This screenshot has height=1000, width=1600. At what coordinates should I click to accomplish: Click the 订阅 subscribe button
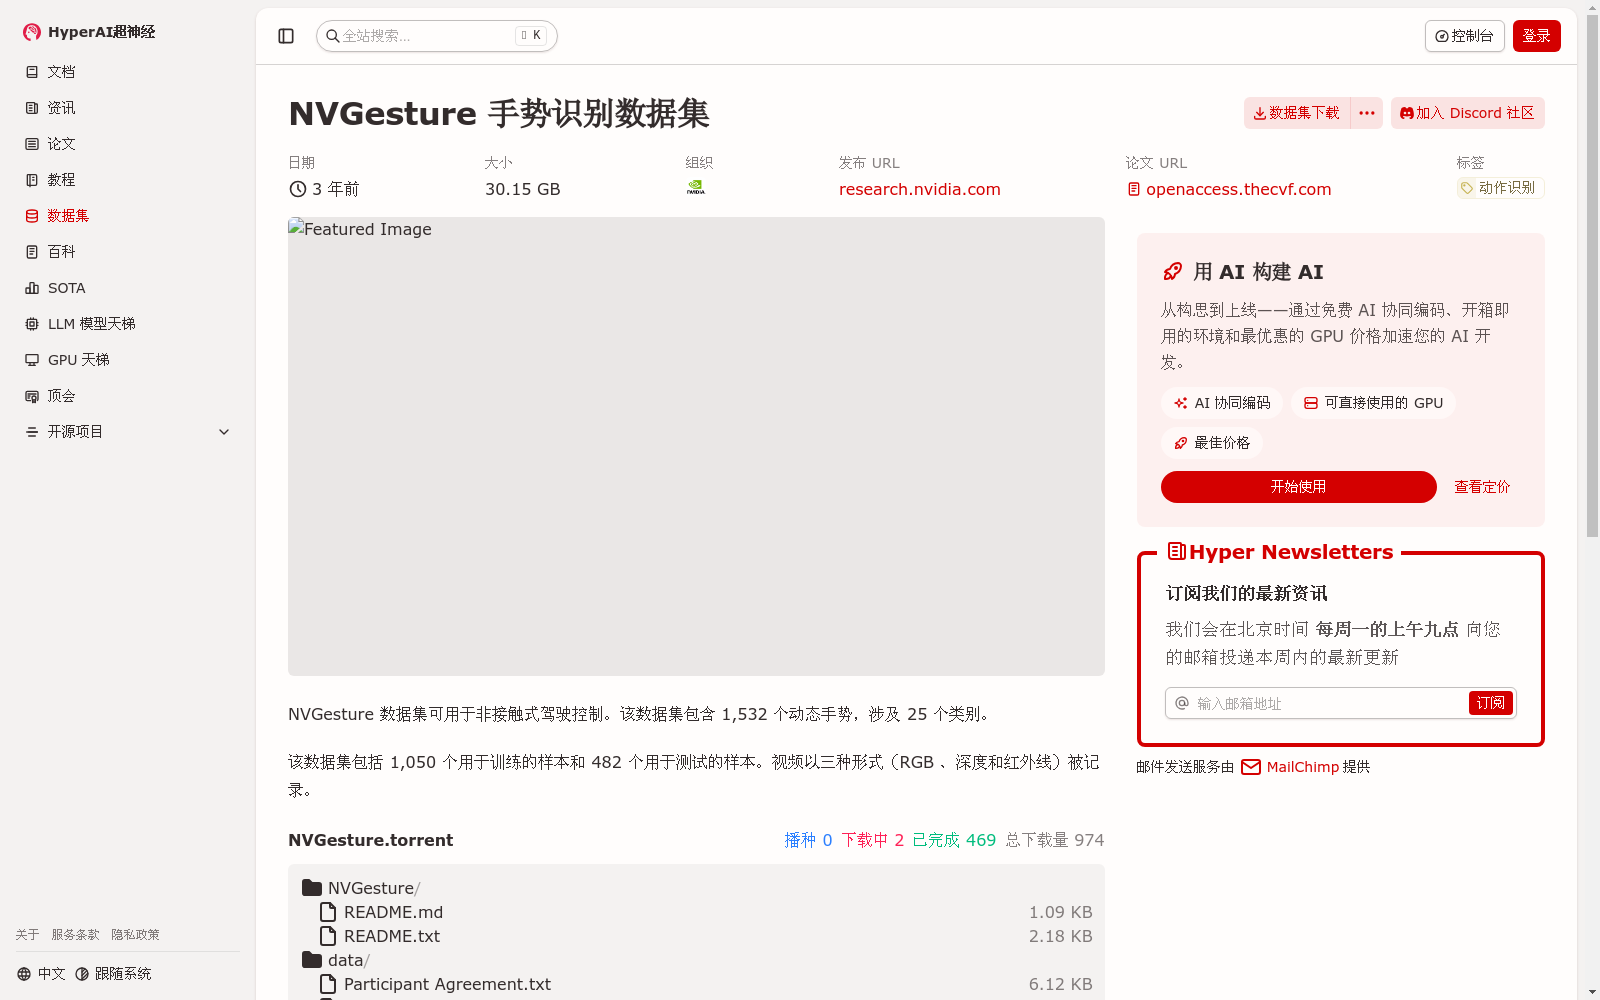[1490, 703]
